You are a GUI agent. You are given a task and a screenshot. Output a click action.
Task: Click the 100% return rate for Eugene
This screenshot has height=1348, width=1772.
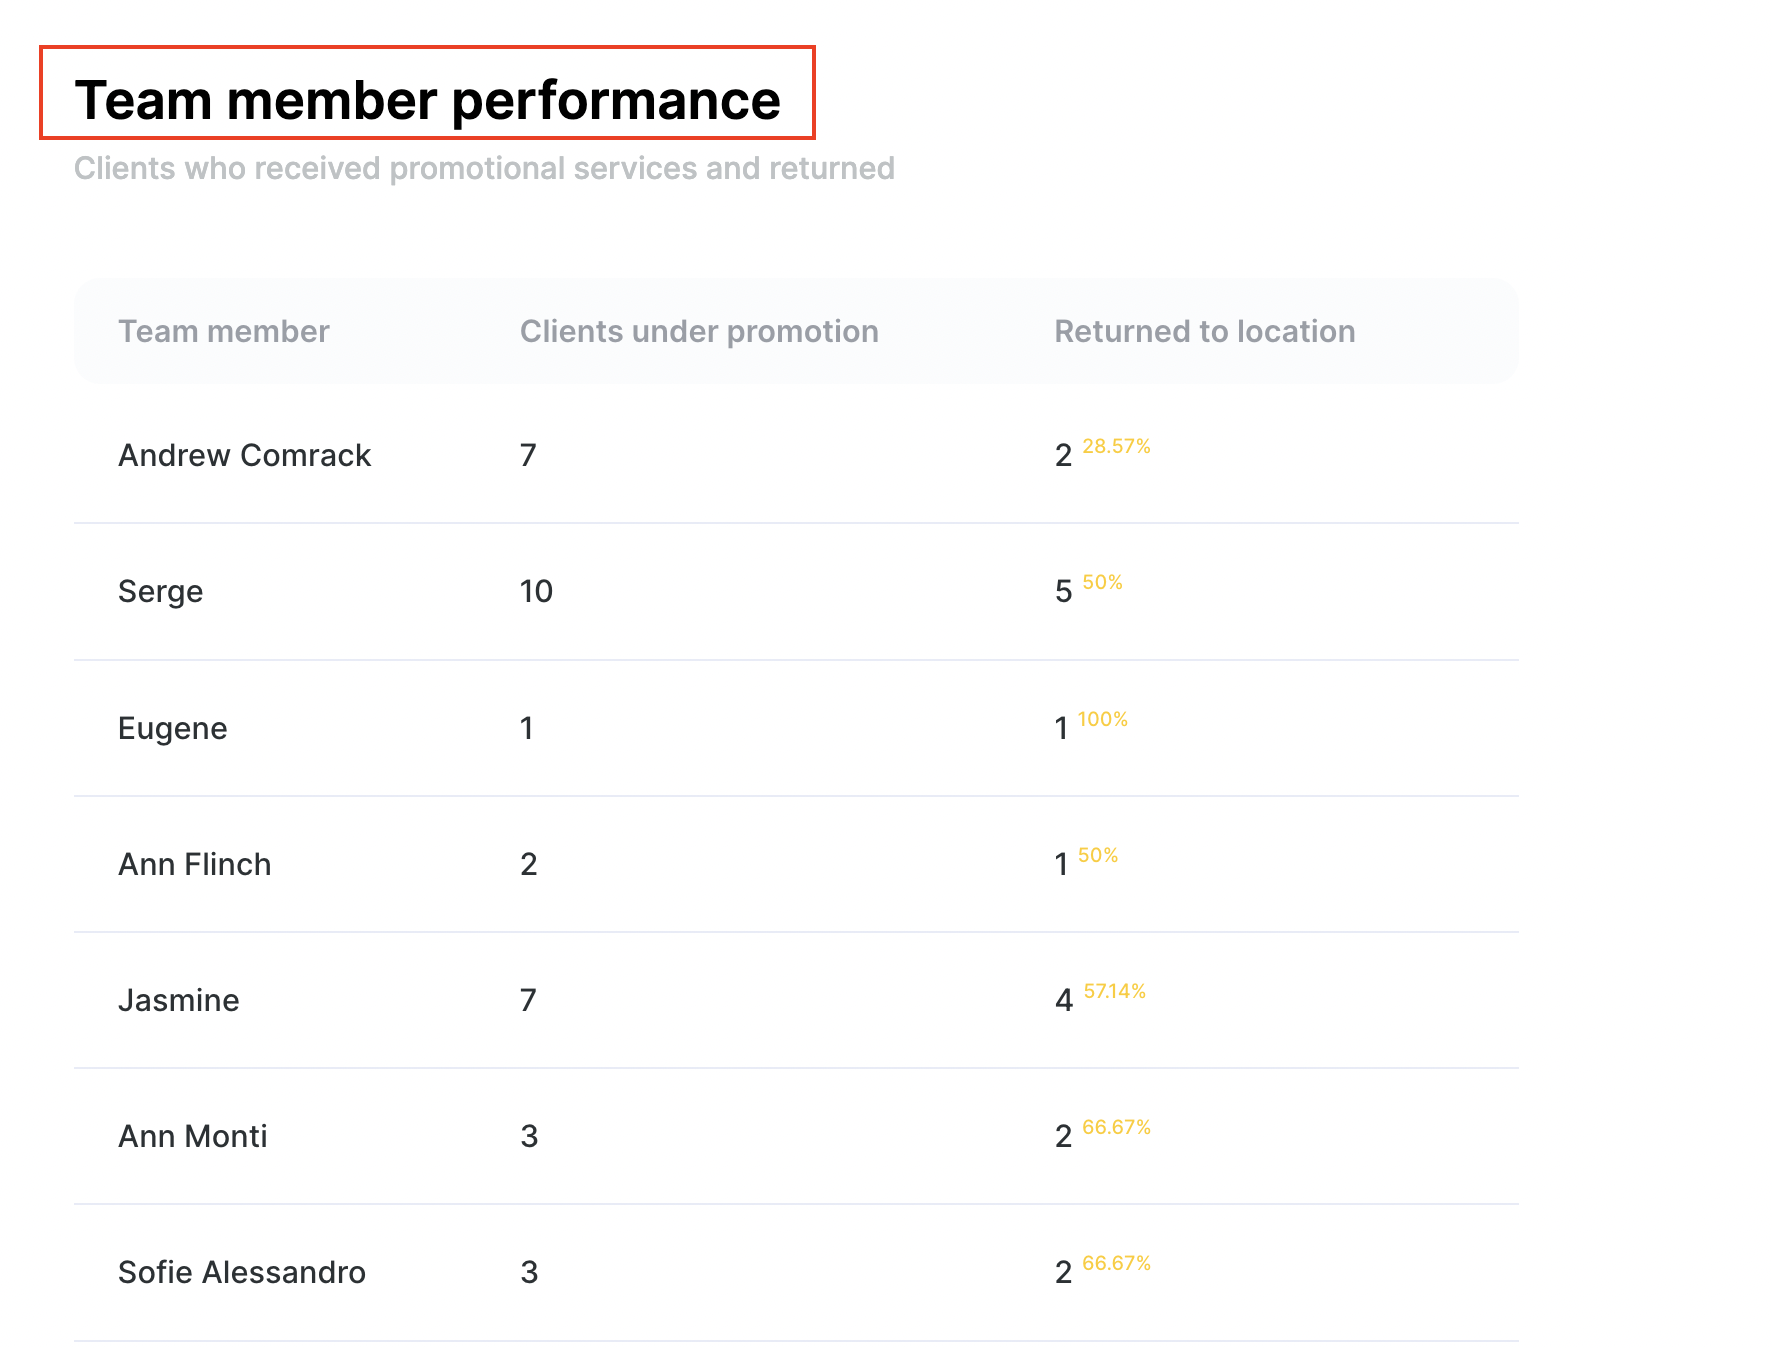click(1102, 719)
